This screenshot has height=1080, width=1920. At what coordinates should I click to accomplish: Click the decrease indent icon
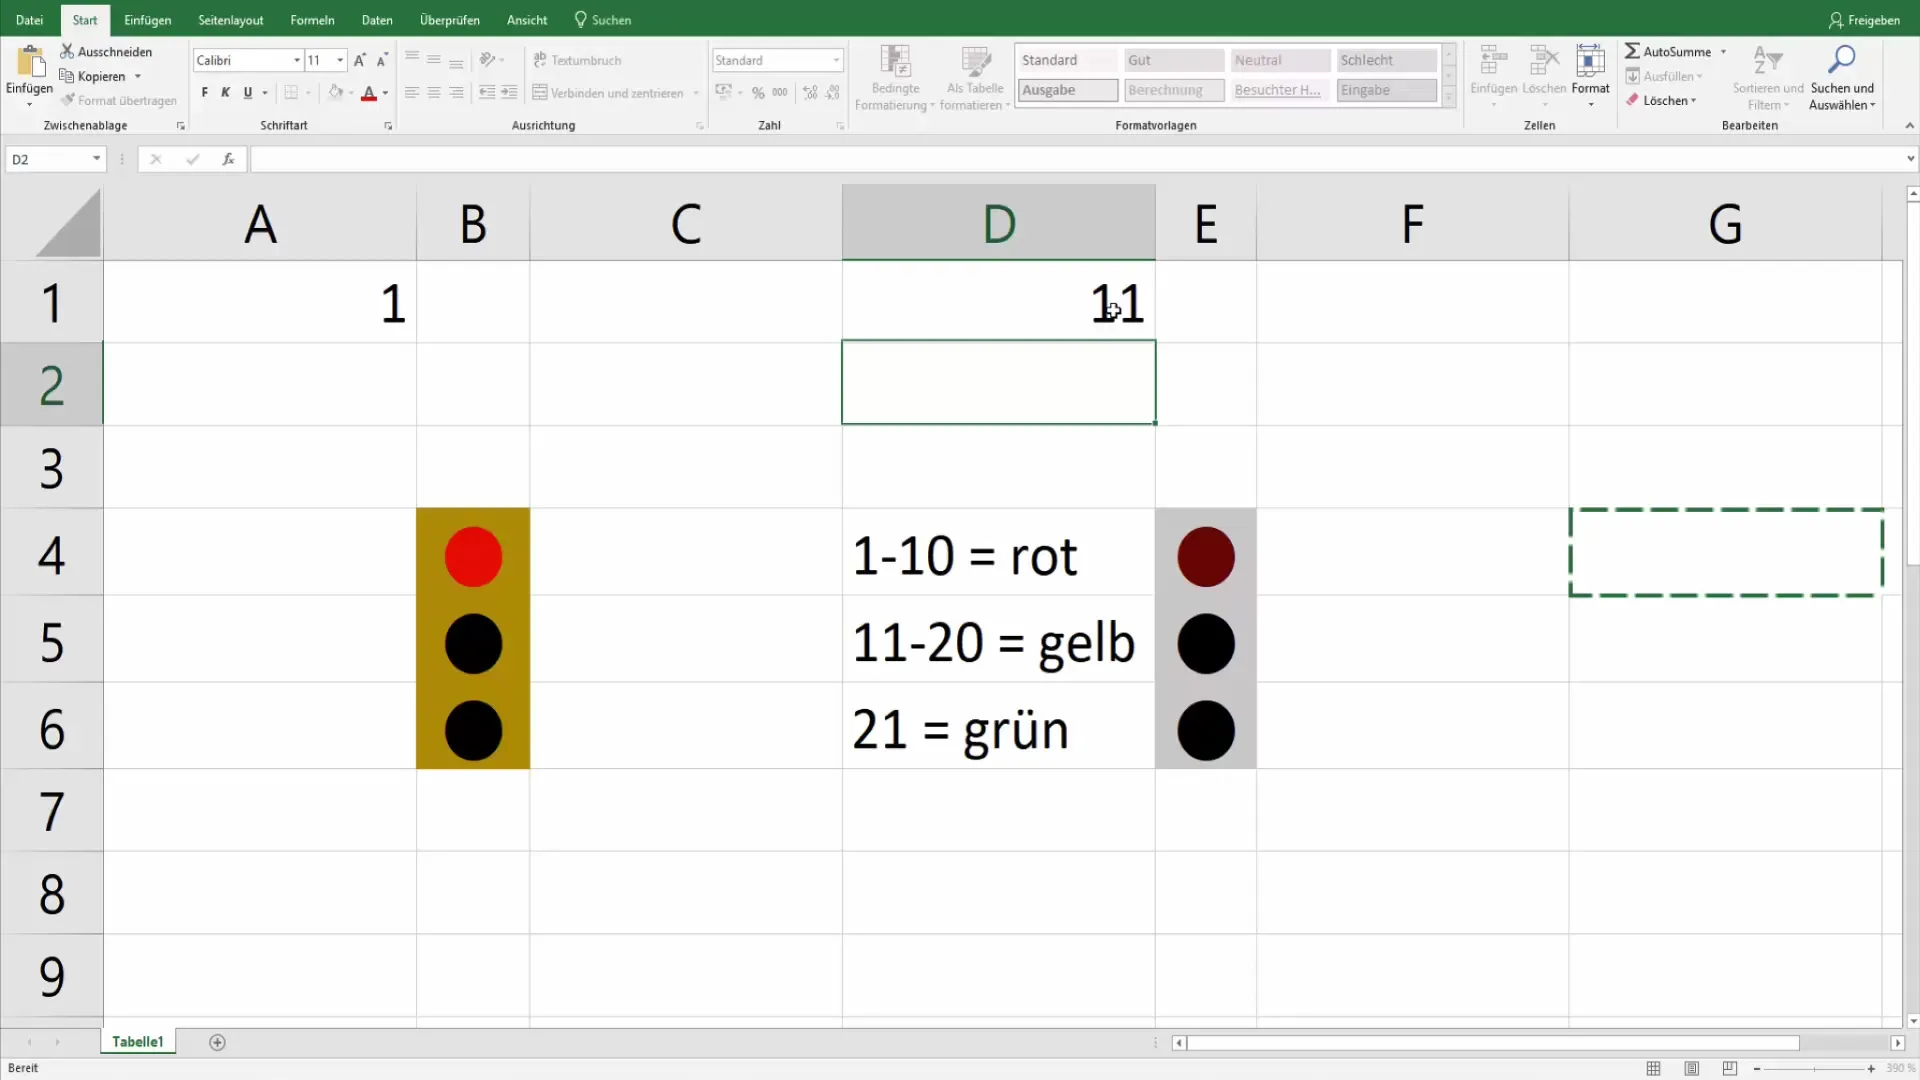pos(487,93)
